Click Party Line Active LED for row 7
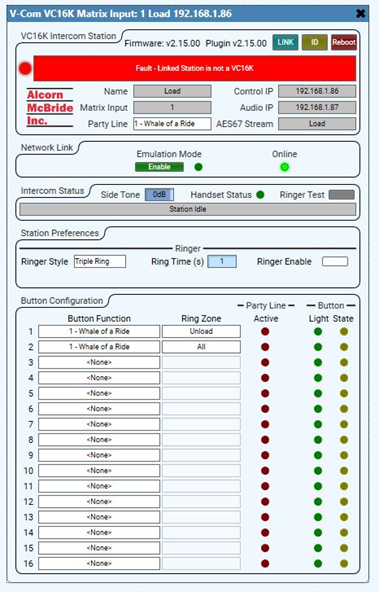 click(x=265, y=424)
